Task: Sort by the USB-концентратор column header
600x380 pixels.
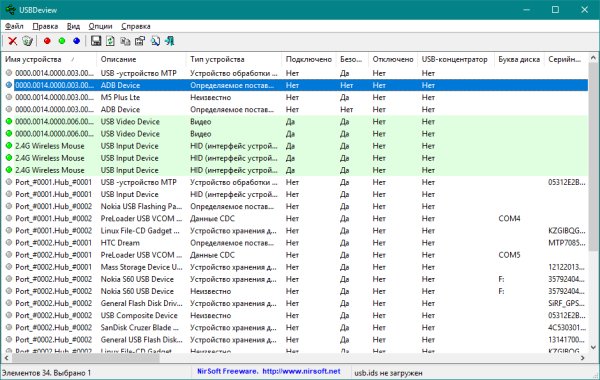Action: point(456,59)
